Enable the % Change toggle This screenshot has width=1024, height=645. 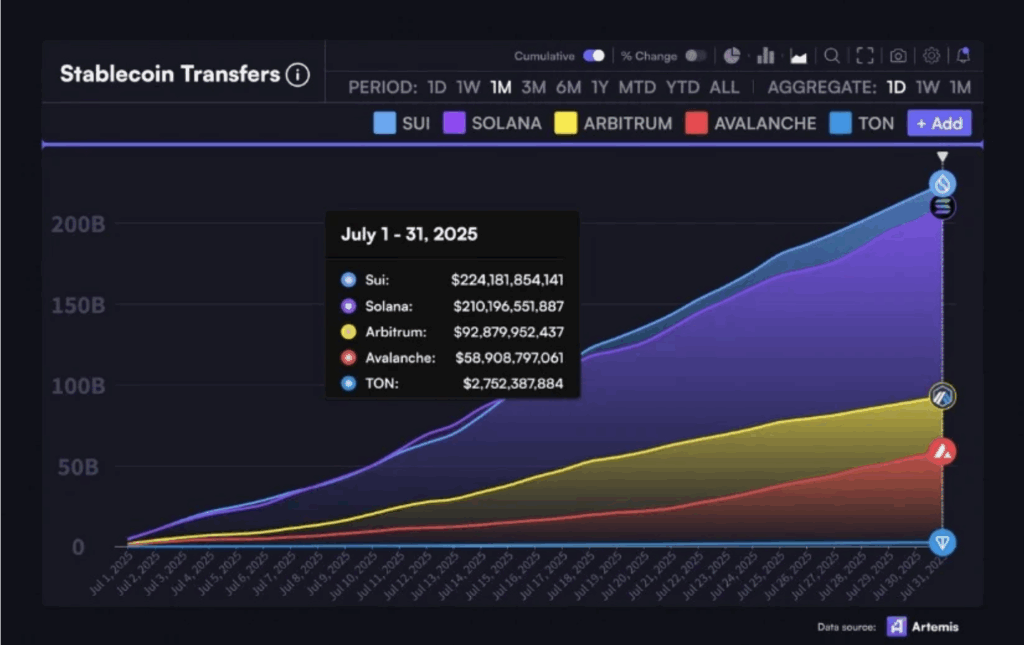pyautogui.click(x=696, y=55)
